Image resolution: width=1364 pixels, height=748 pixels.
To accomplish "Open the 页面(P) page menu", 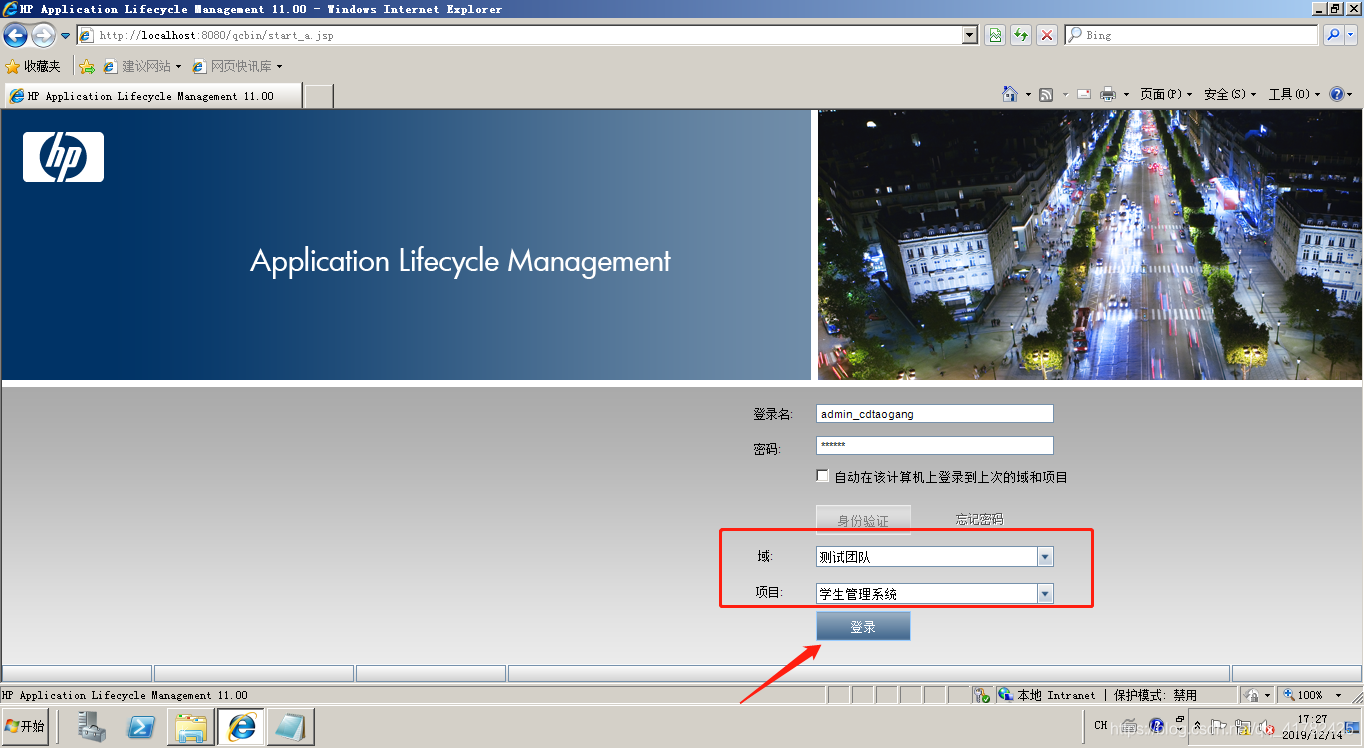I will 1166,94.
